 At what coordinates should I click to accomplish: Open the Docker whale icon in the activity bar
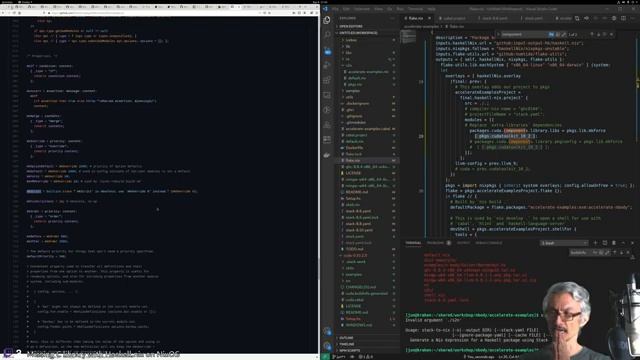(327, 155)
